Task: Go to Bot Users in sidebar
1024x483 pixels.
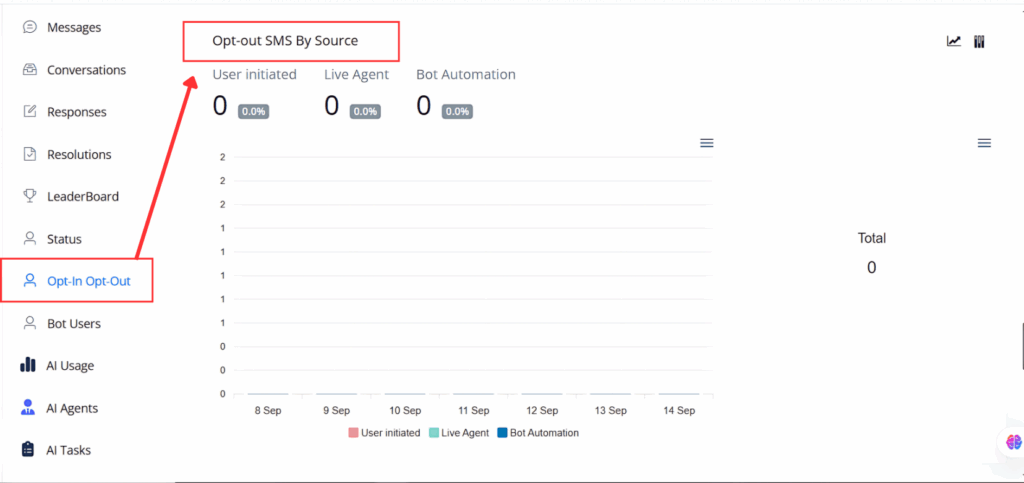Action: point(73,323)
